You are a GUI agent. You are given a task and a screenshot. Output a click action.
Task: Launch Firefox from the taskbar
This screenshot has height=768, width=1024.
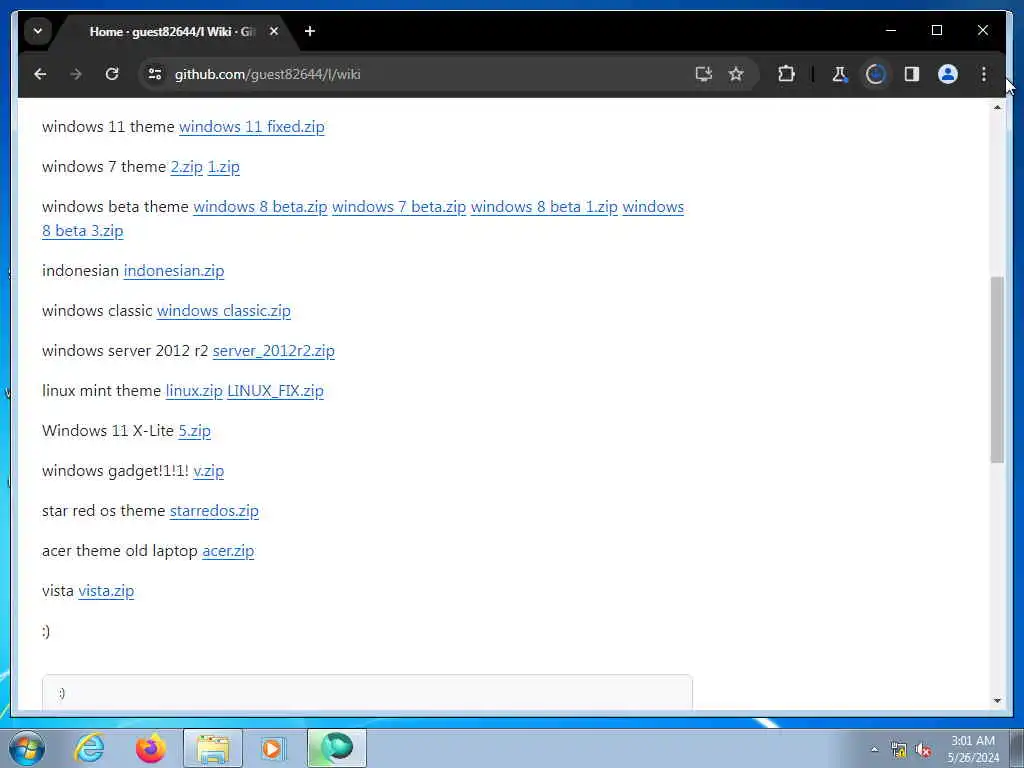151,748
